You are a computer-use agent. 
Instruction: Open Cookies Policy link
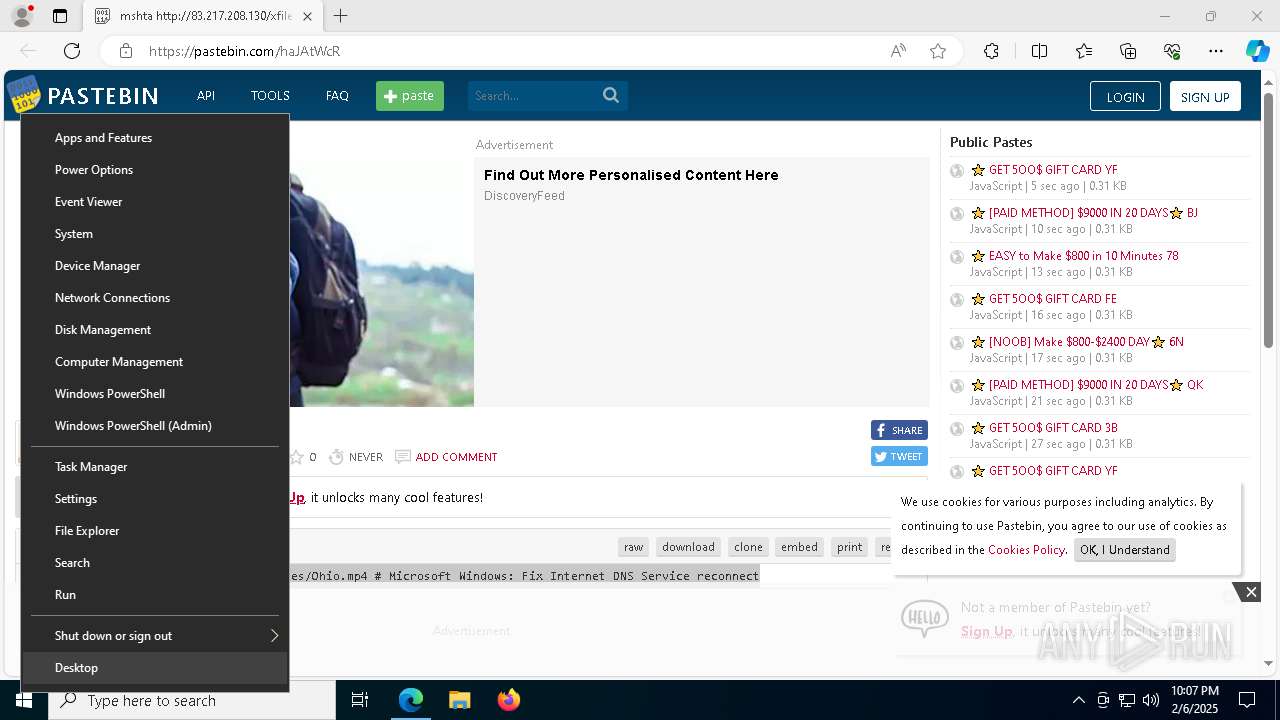point(1027,550)
